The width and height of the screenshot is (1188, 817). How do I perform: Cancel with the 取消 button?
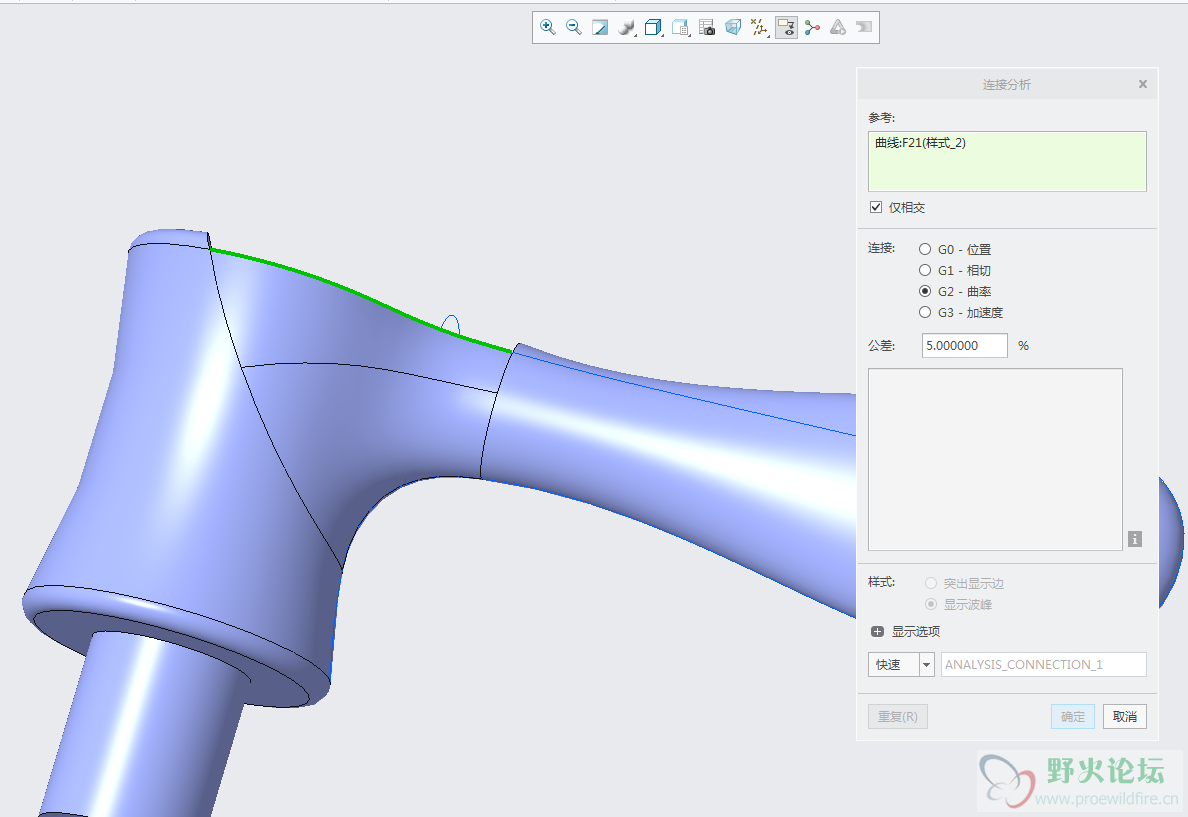click(x=1125, y=716)
